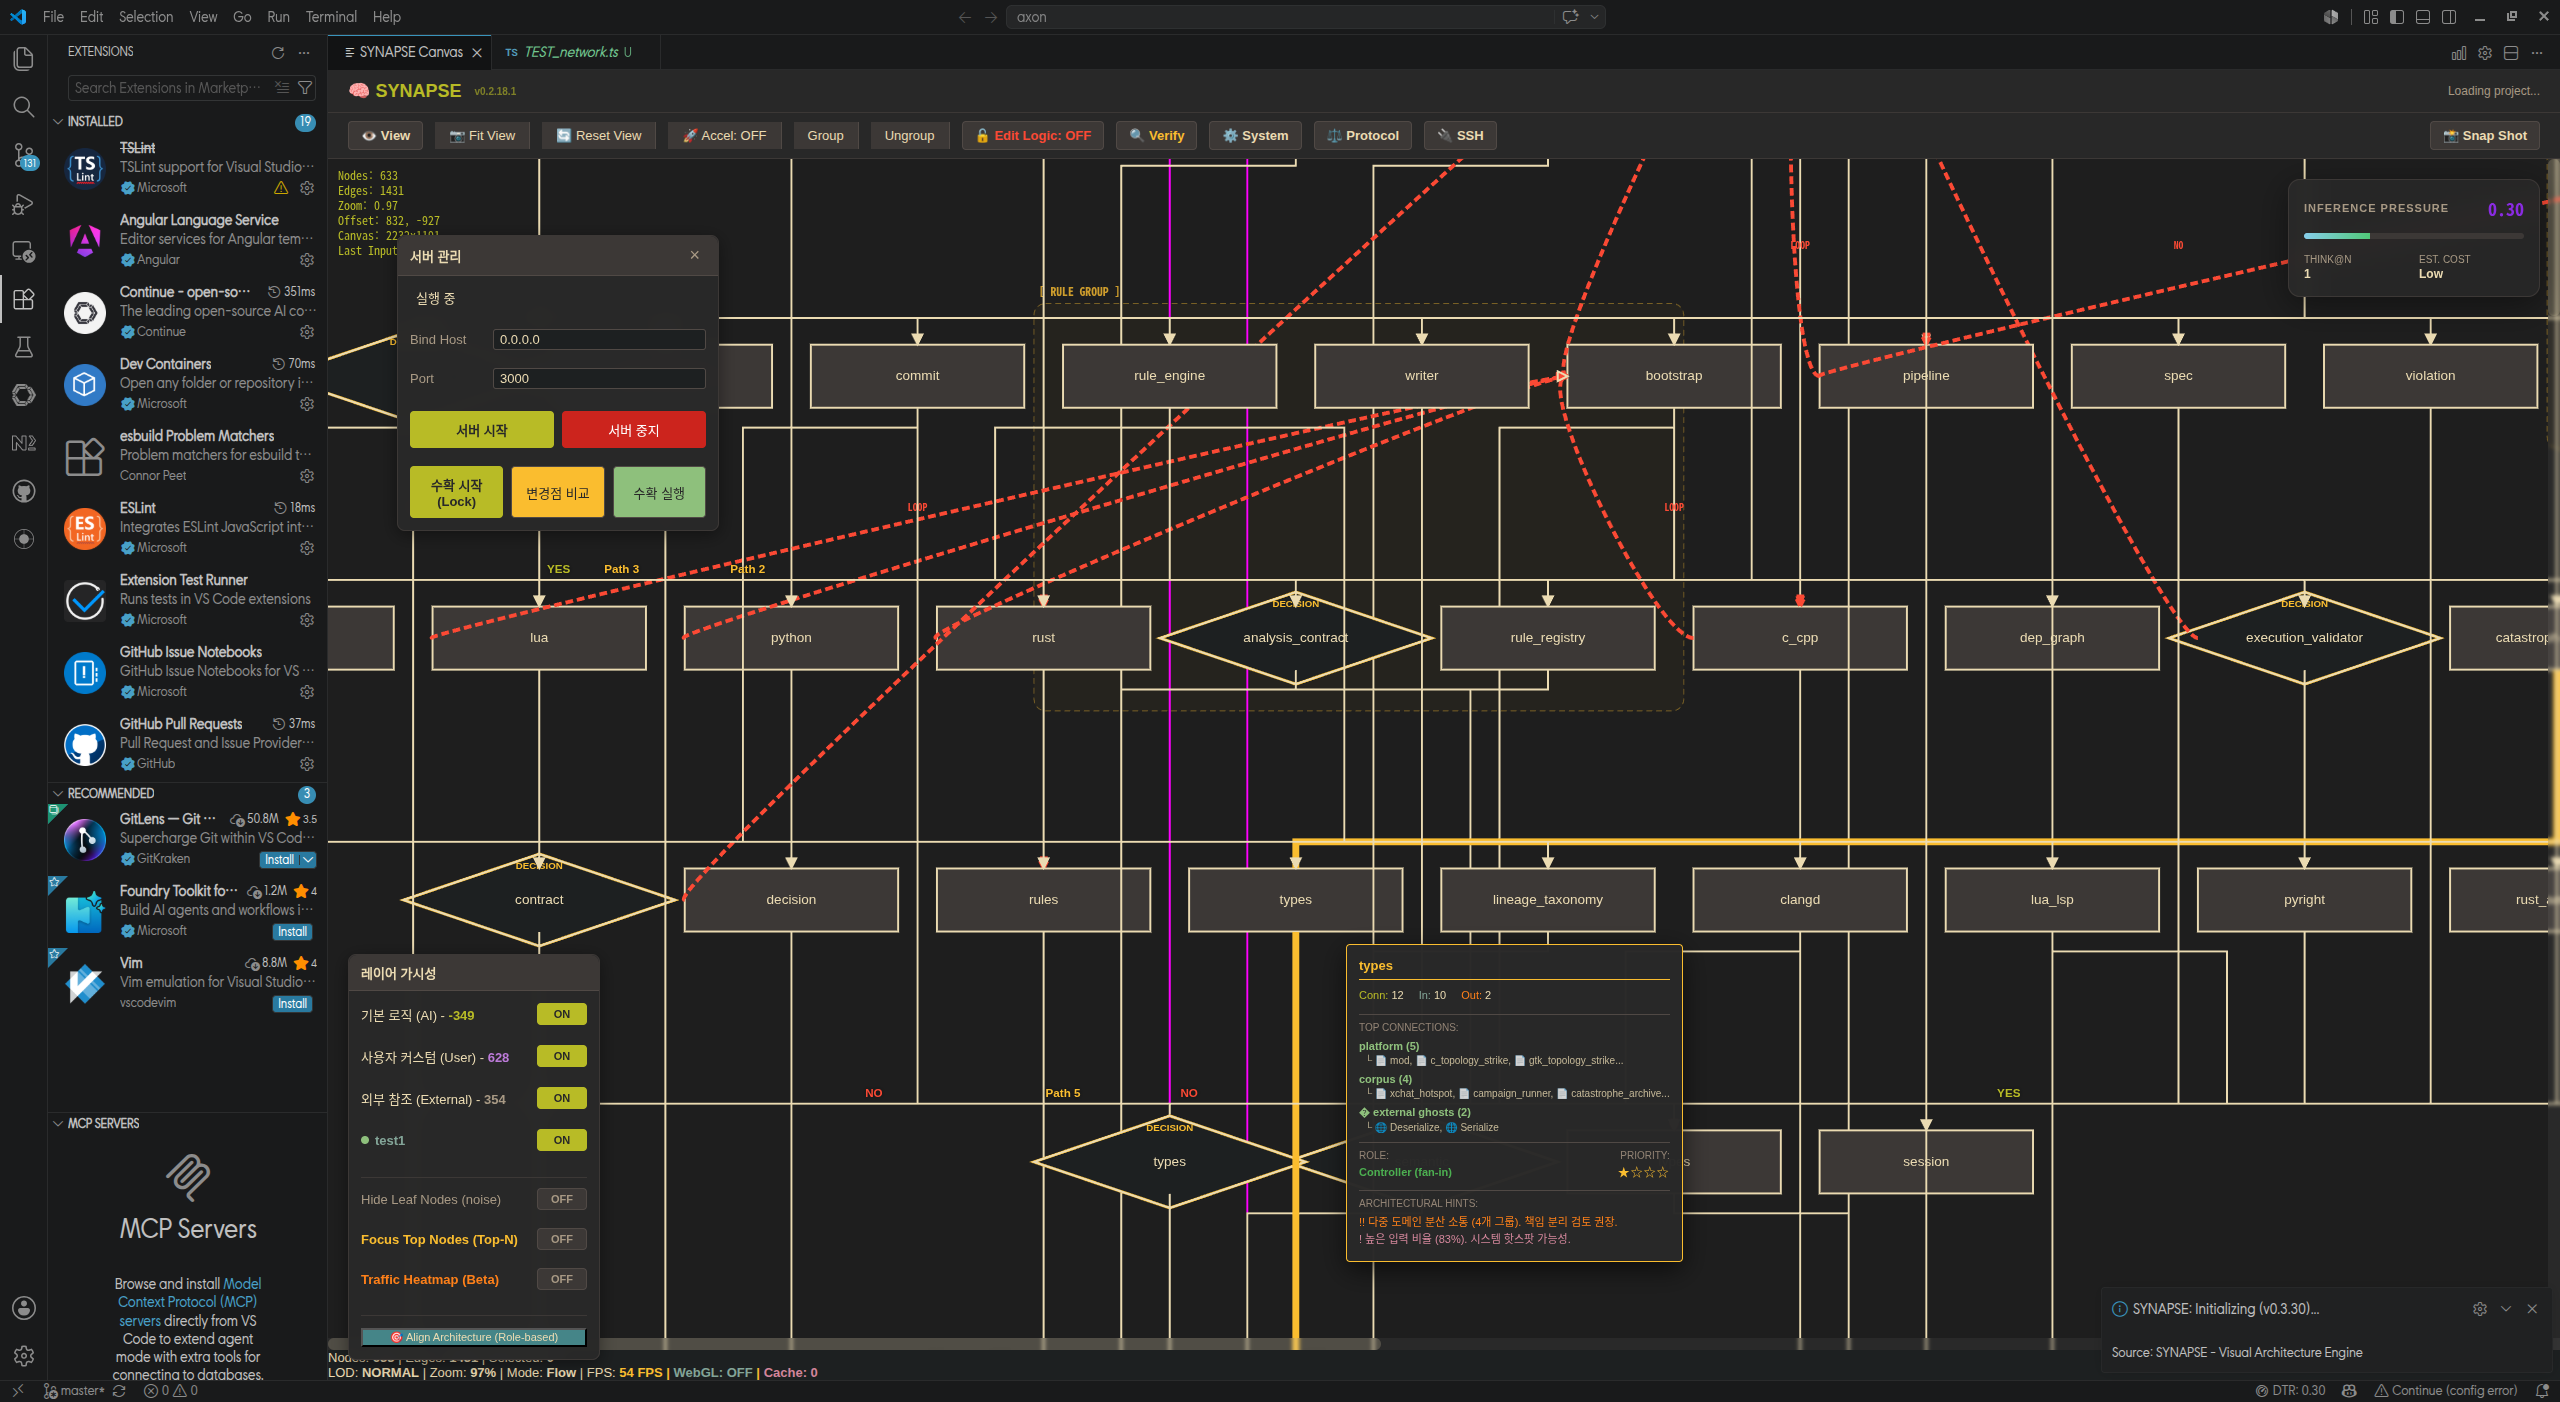Open the Accounts icon in activity bar

point(23,1308)
